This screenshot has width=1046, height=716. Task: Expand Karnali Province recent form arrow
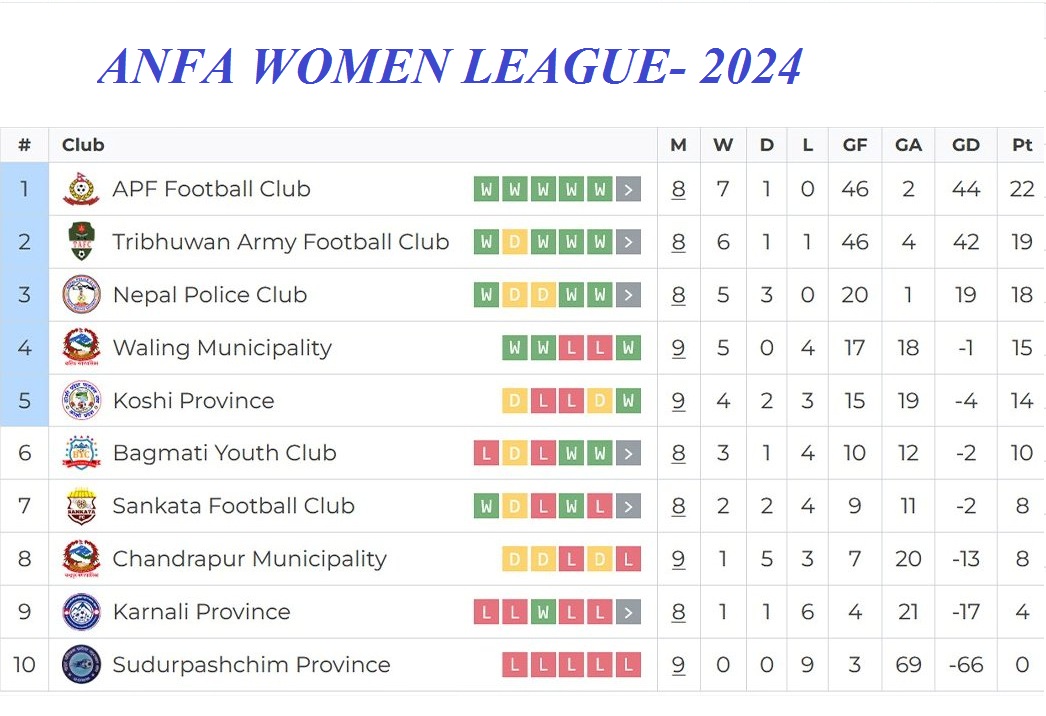(628, 612)
